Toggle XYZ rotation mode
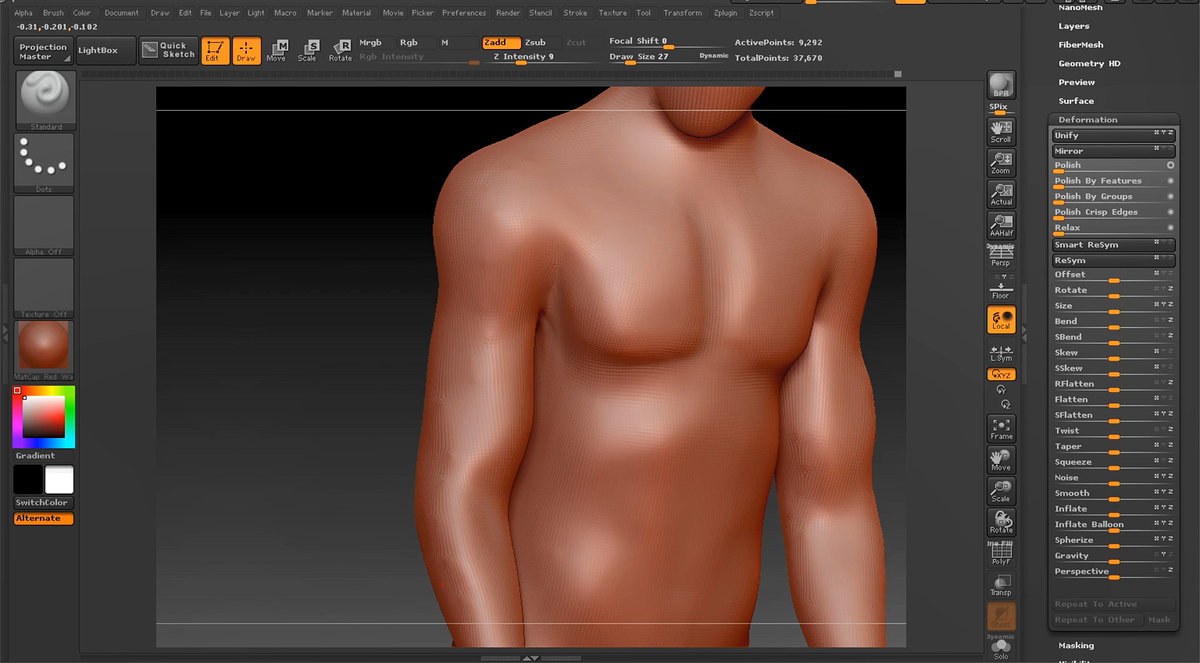This screenshot has width=1200, height=663. [1001, 374]
